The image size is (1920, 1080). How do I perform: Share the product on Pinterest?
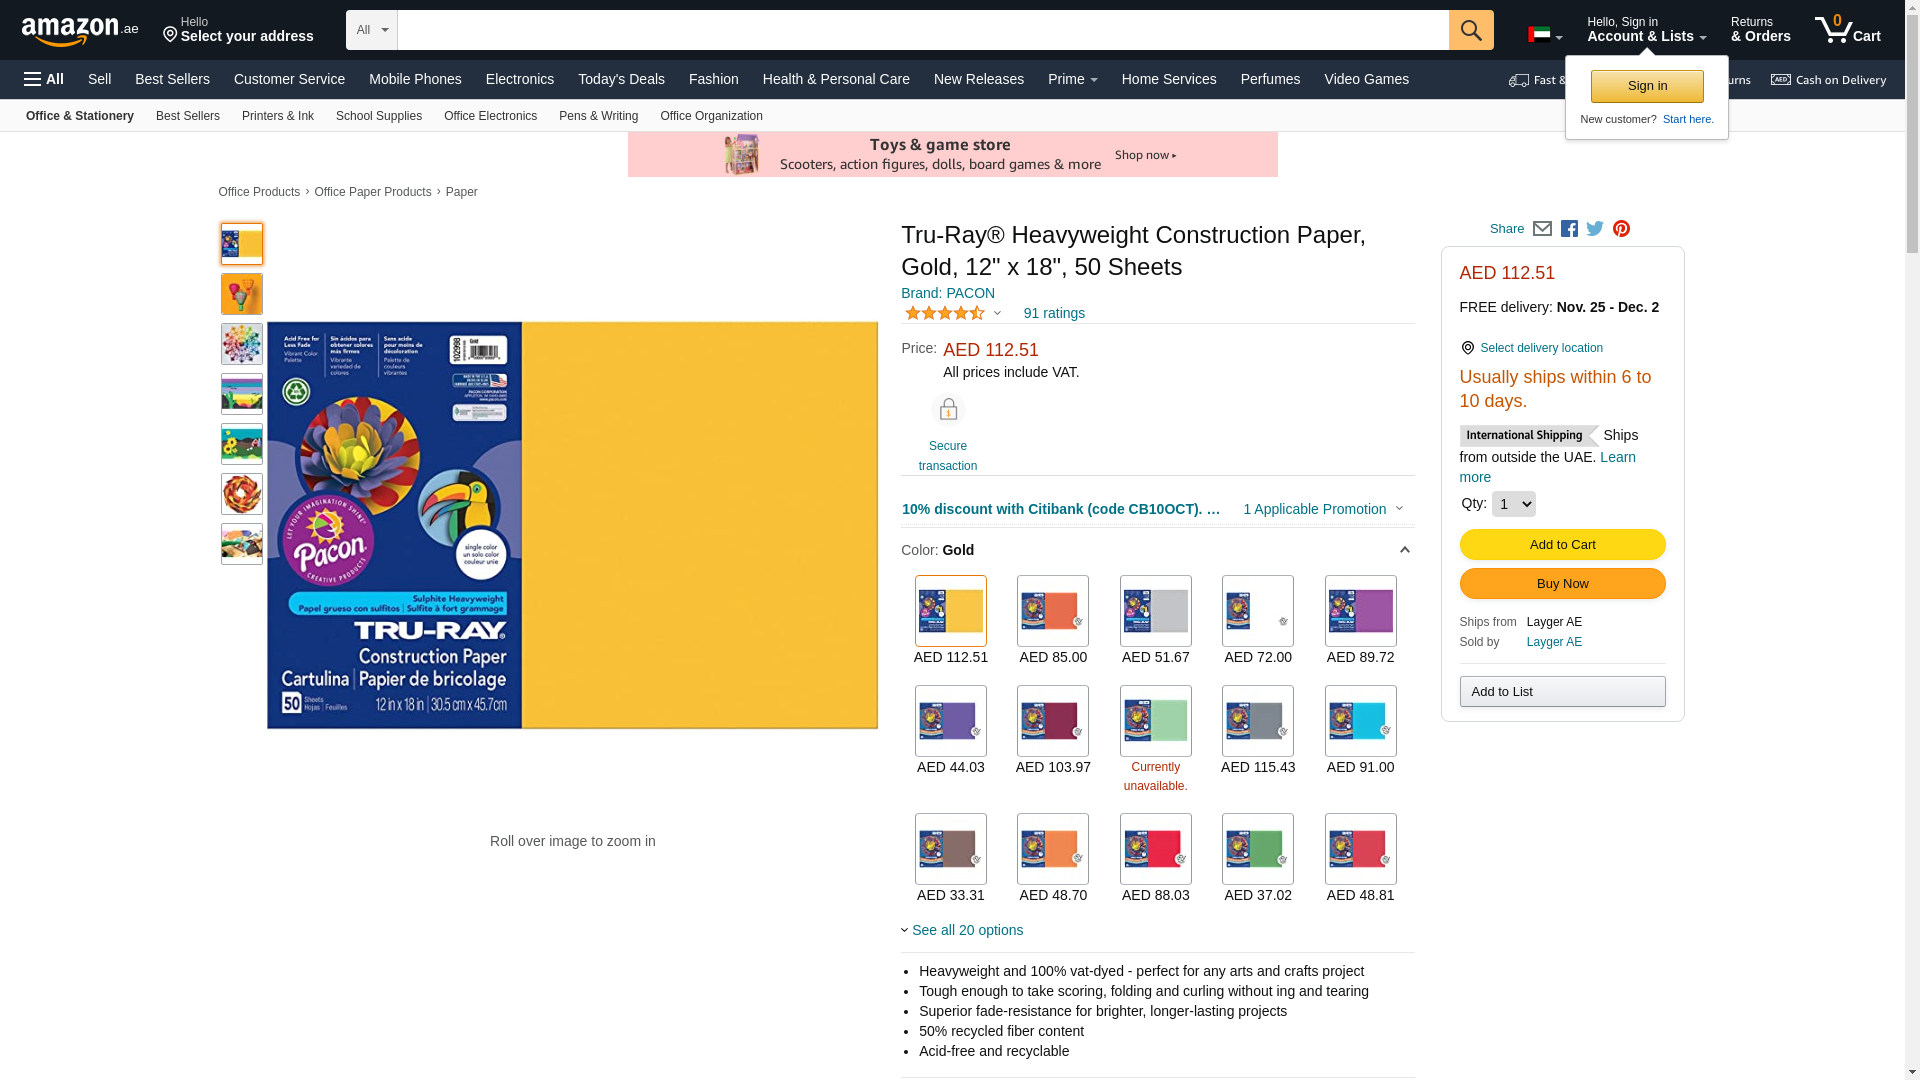point(1621,229)
